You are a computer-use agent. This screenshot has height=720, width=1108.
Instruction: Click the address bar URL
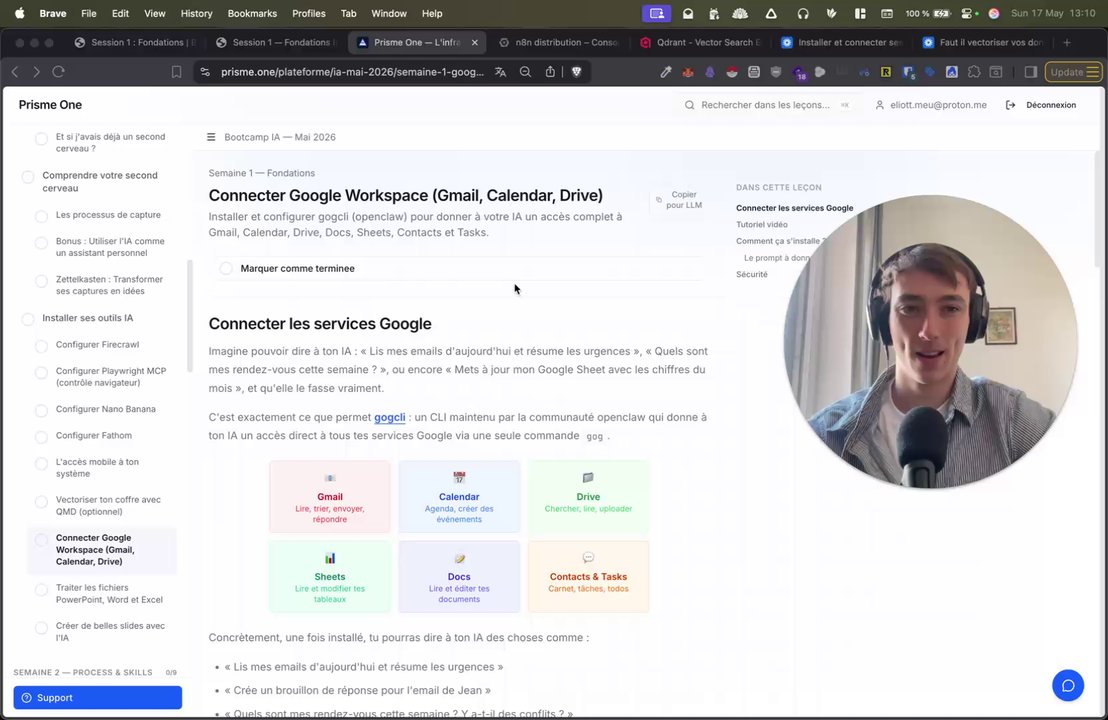click(352, 72)
